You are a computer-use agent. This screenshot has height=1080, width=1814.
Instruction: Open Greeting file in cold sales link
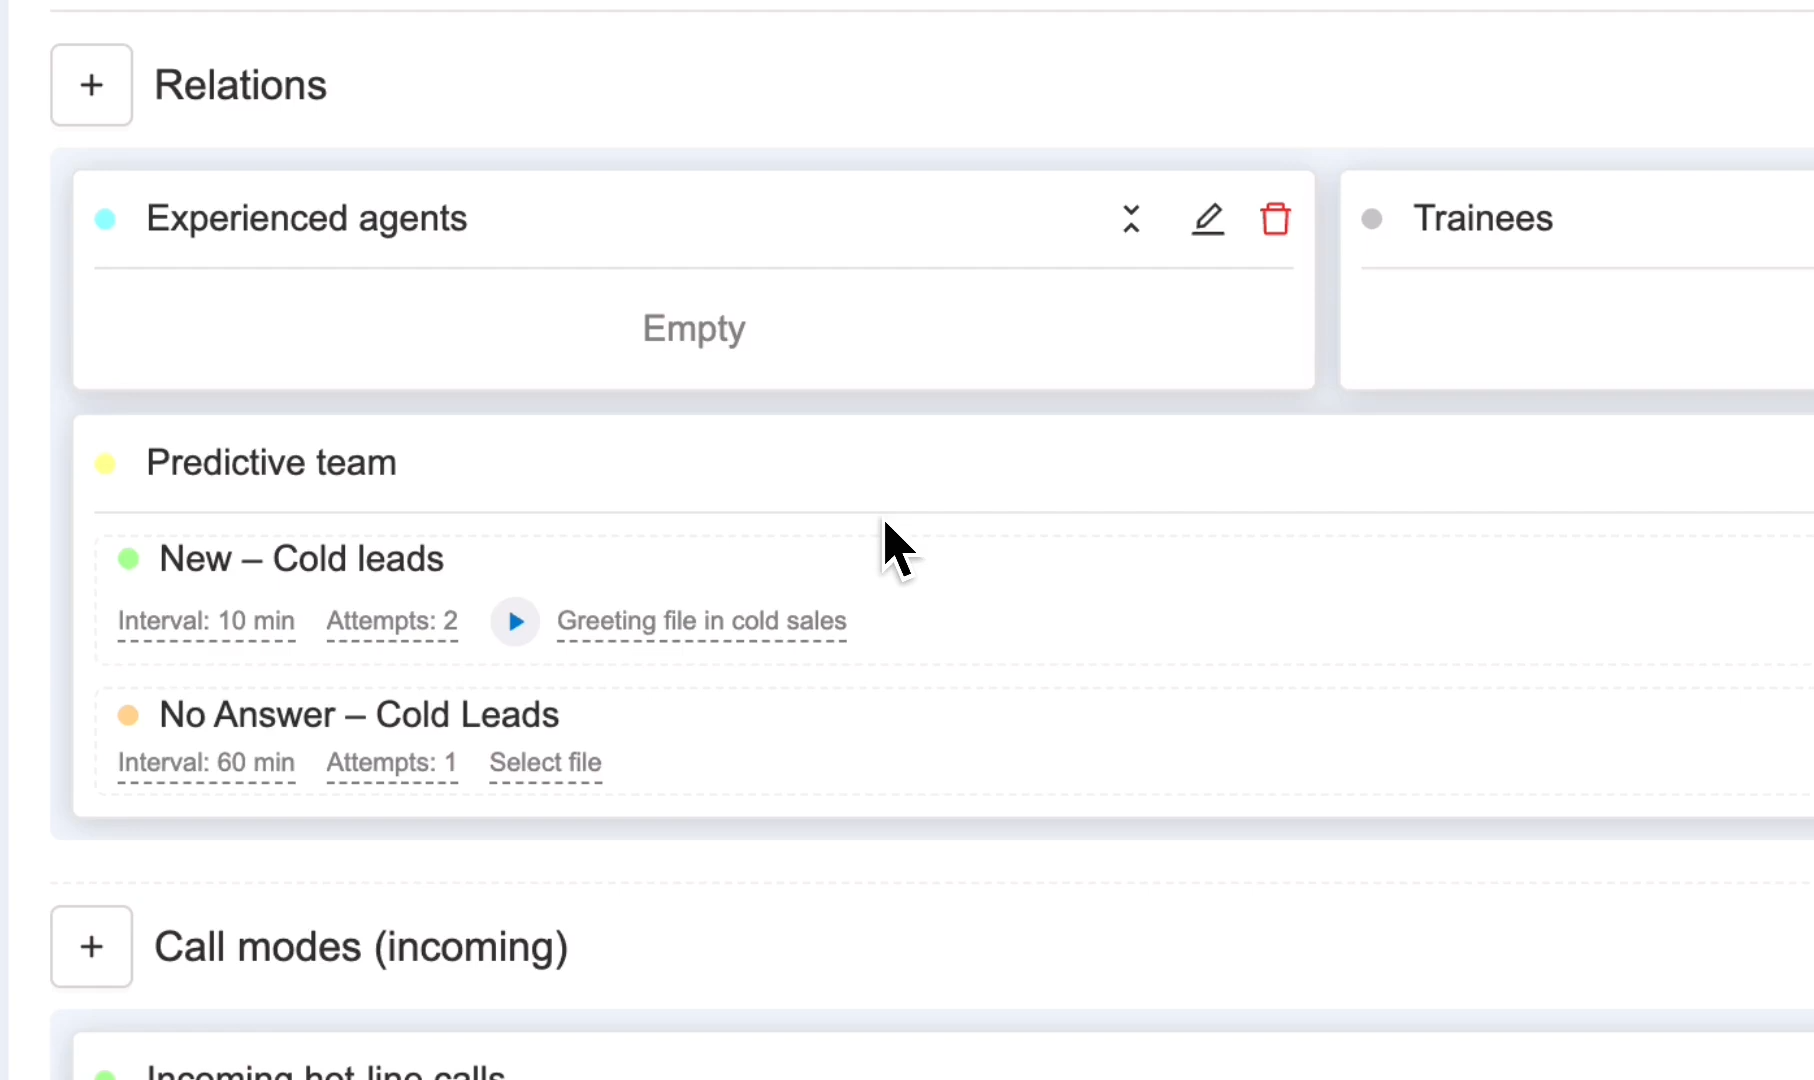click(x=702, y=621)
